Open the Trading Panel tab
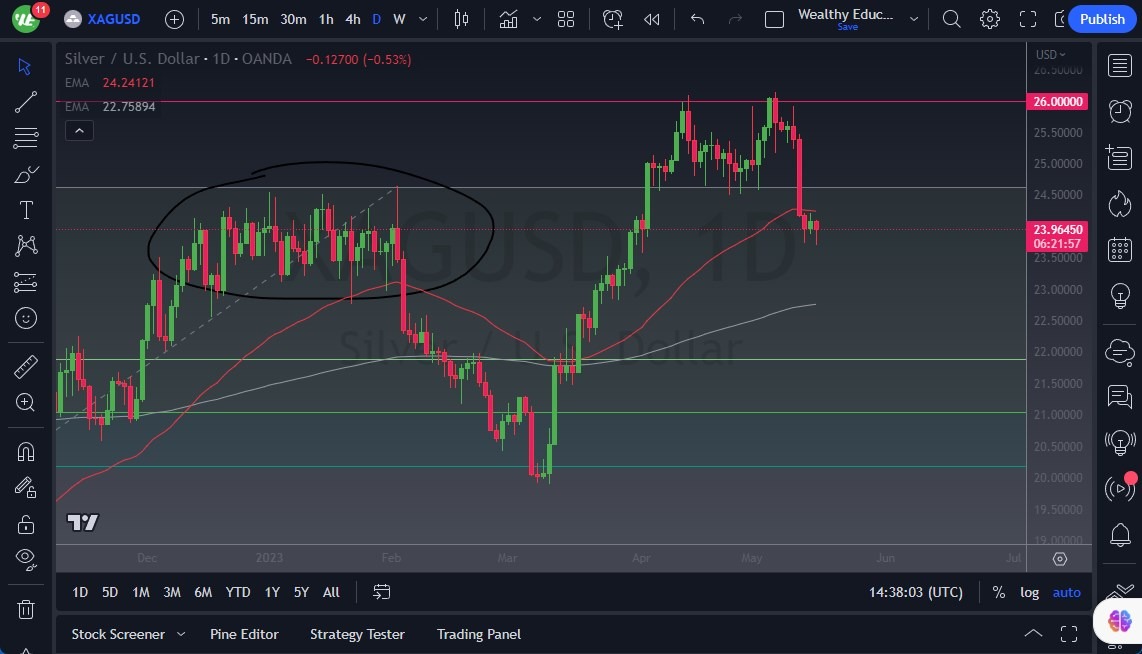This screenshot has height=654, width=1142. coord(479,634)
